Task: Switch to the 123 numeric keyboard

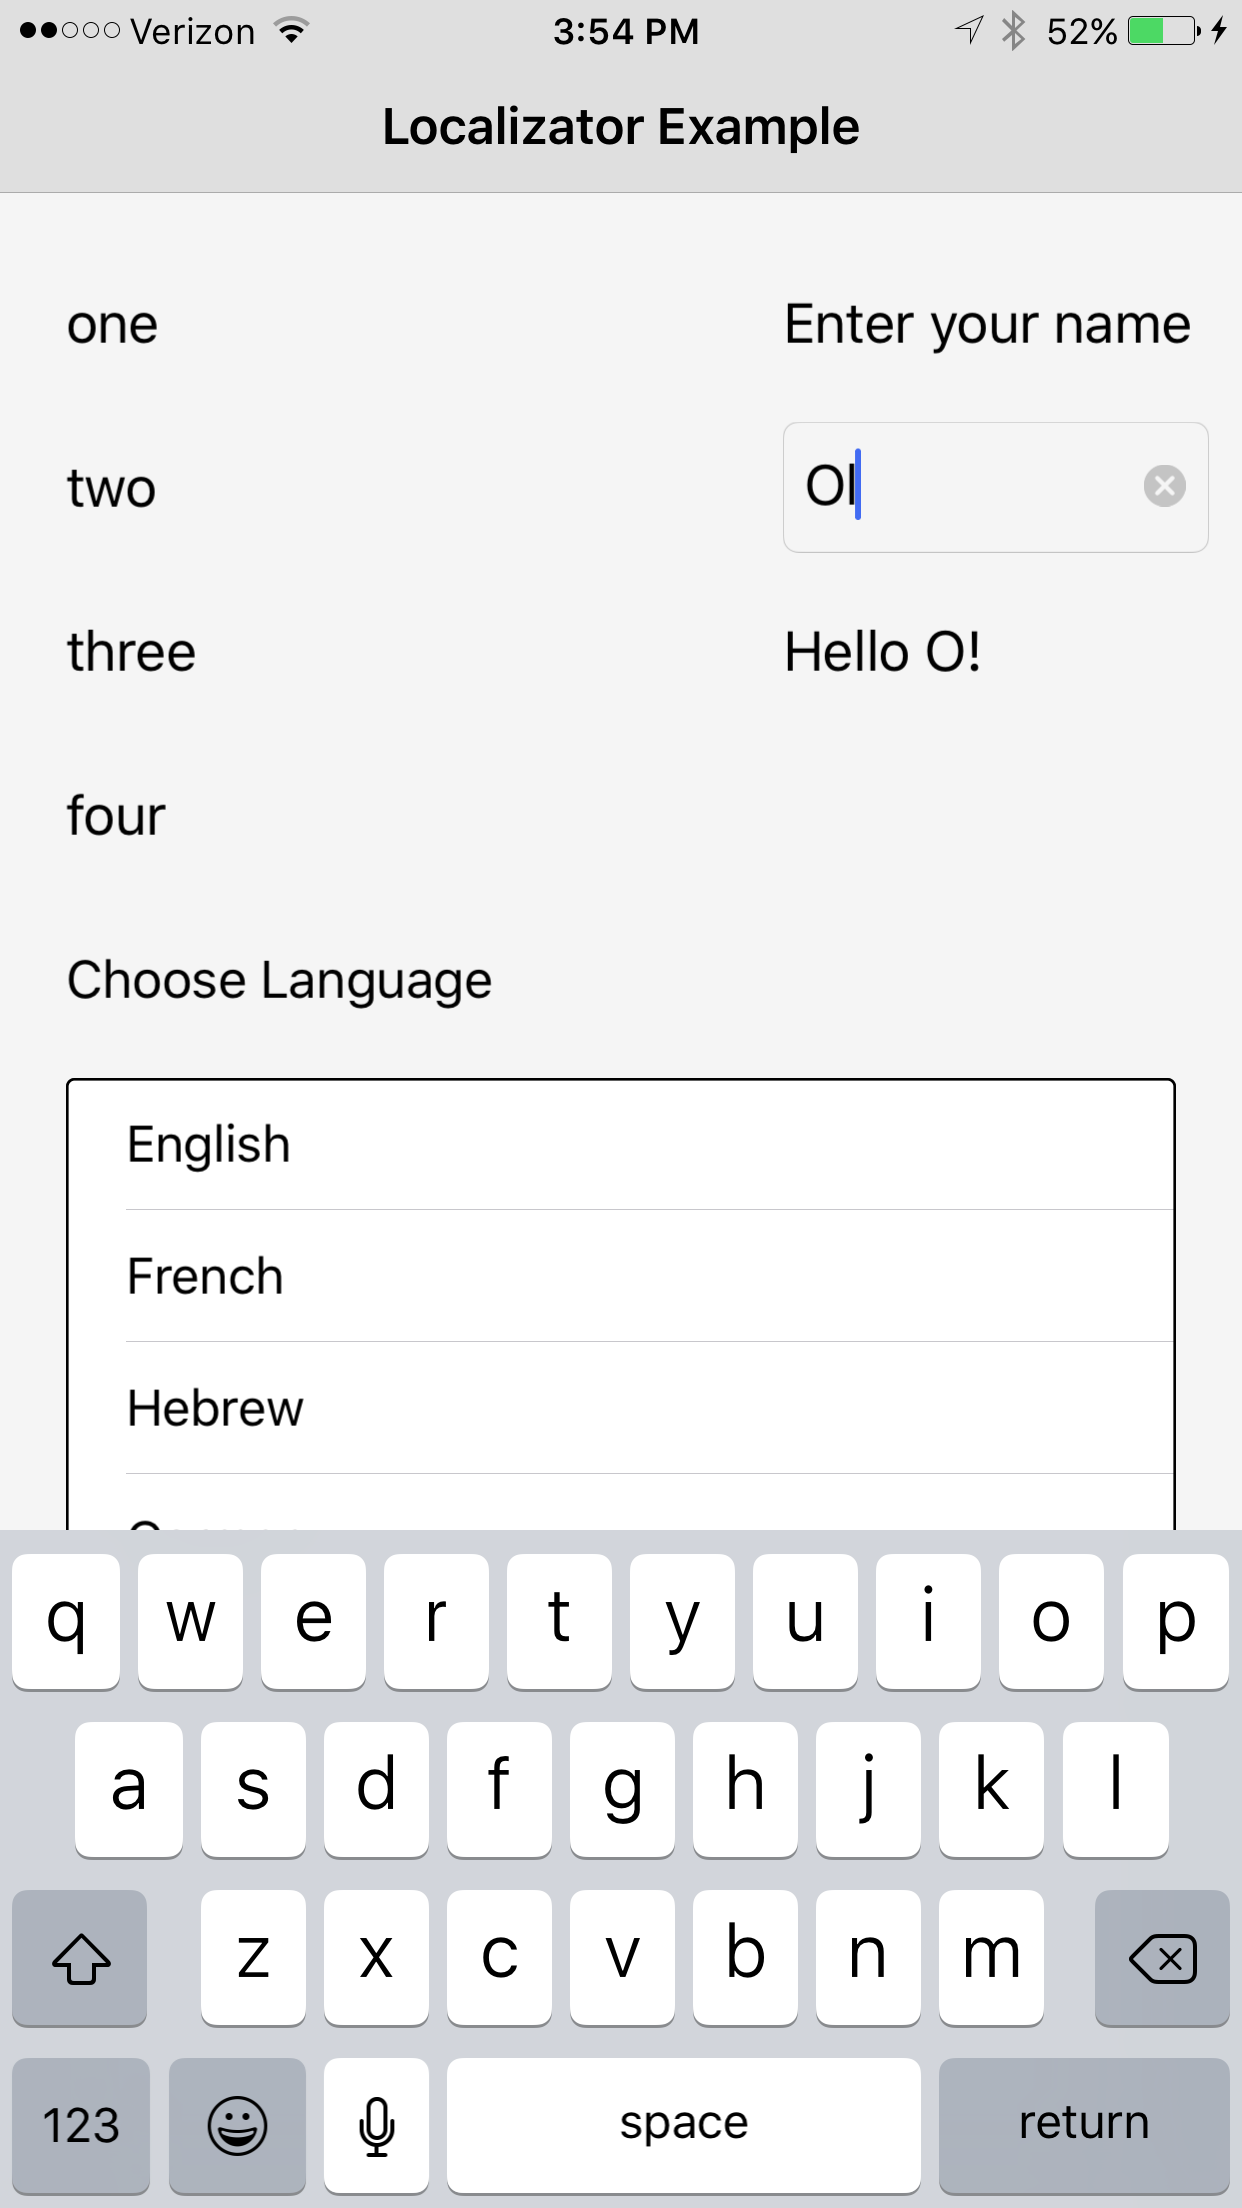Action: click(x=81, y=2124)
